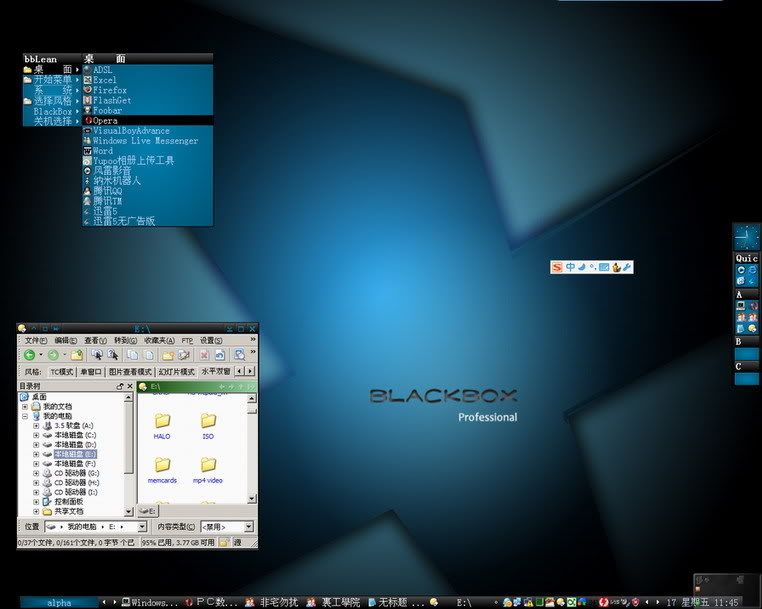Open Word from the desktop menu

pyautogui.click(x=148, y=151)
